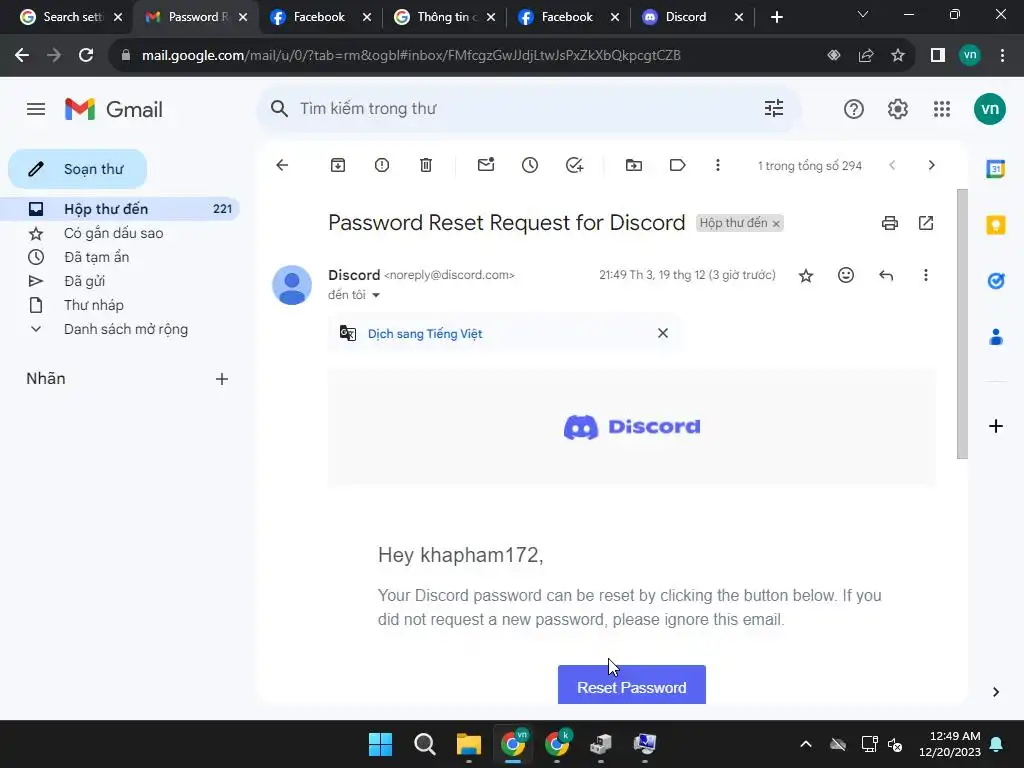Archive this Discord email

point(338,165)
